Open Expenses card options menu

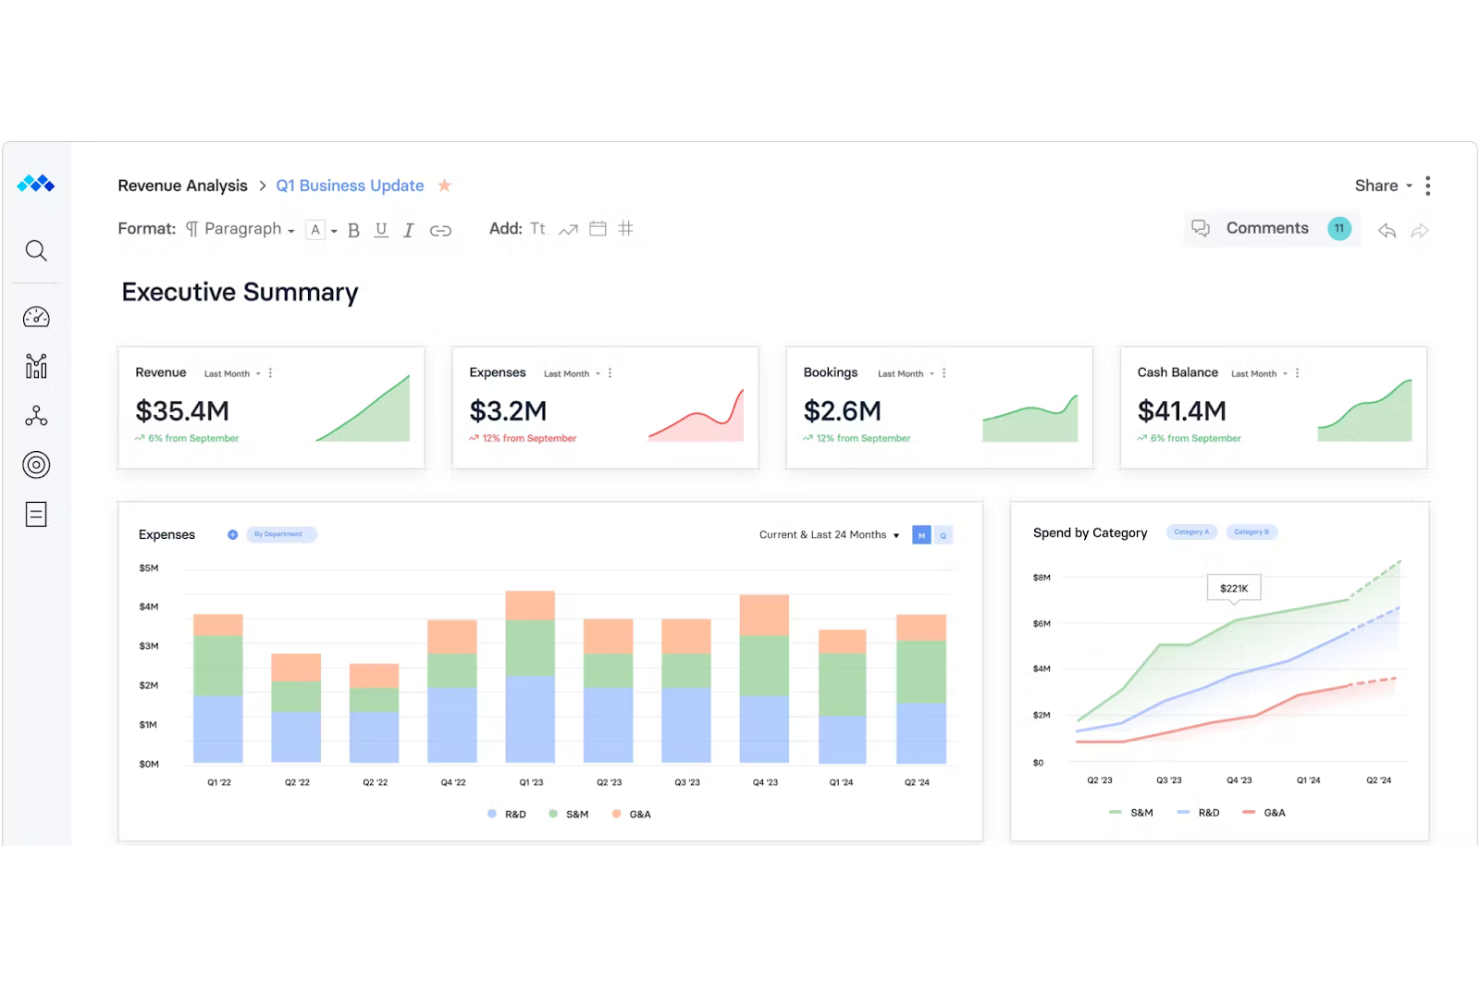click(610, 373)
